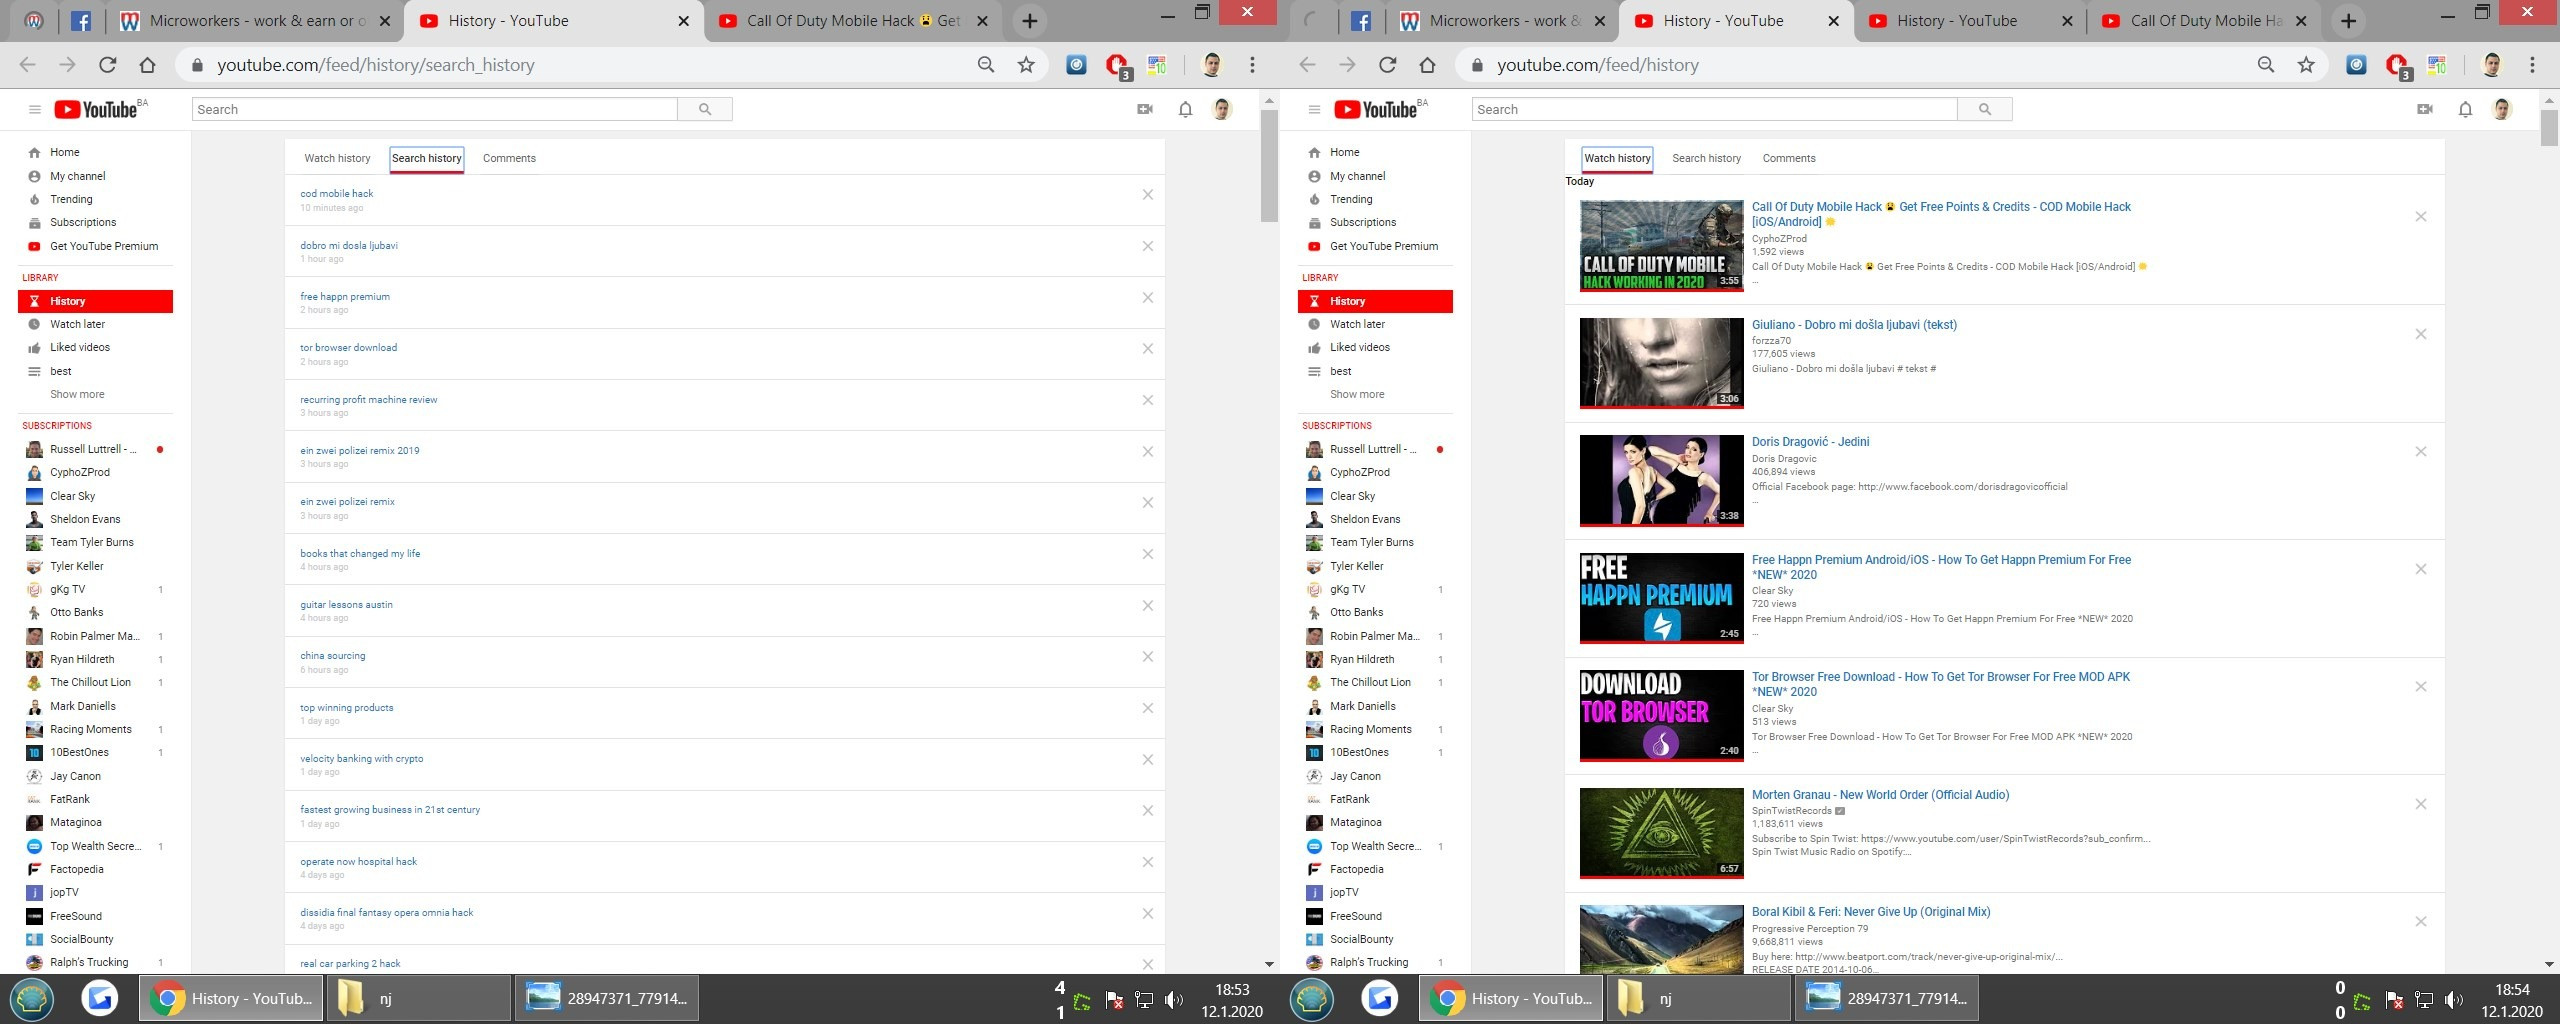The width and height of the screenshot is (2560, 1024).
Task: Open Giuliano - Dobro mi došla ljubavi video title
Action: pos(1854,325)
